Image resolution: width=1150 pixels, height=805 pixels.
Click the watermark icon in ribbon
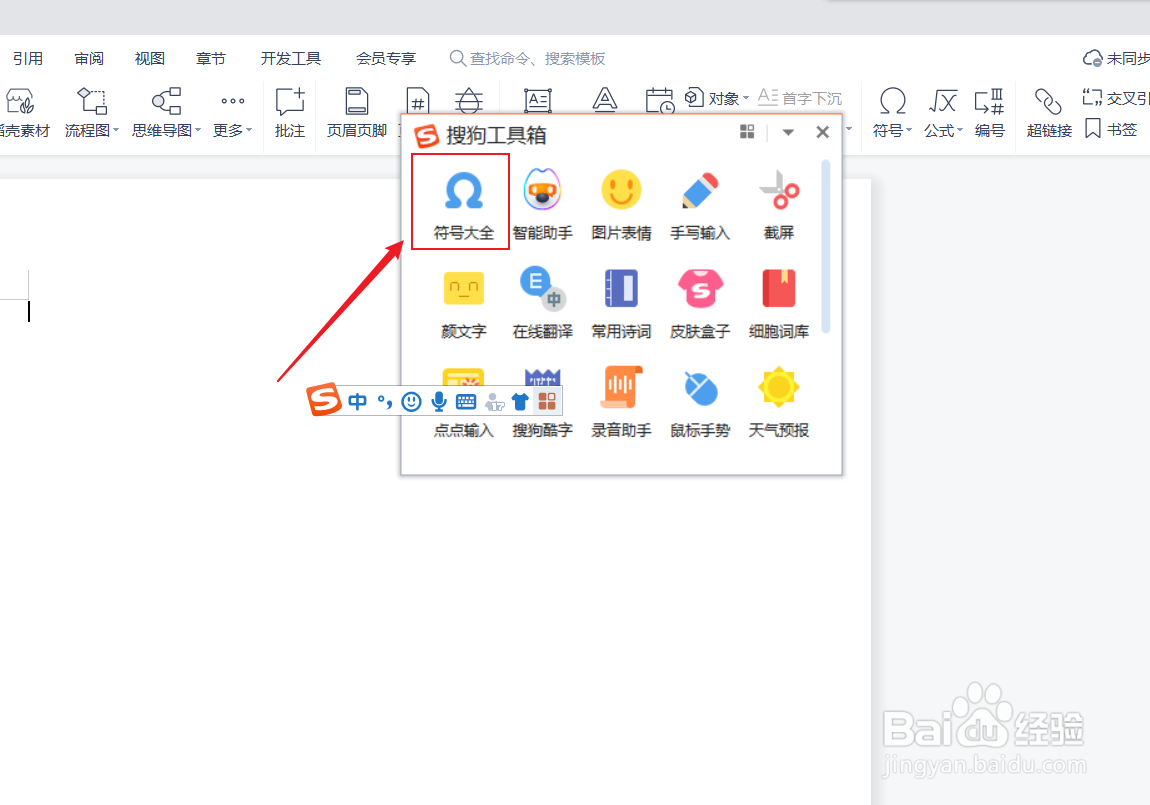(469, 100)
